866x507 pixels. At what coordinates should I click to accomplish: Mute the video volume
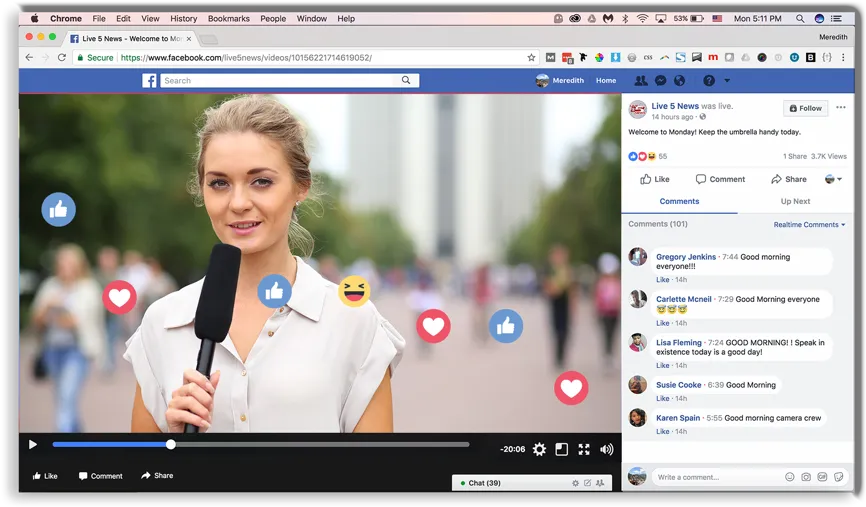pyautogui.click(x=606, y=450)
